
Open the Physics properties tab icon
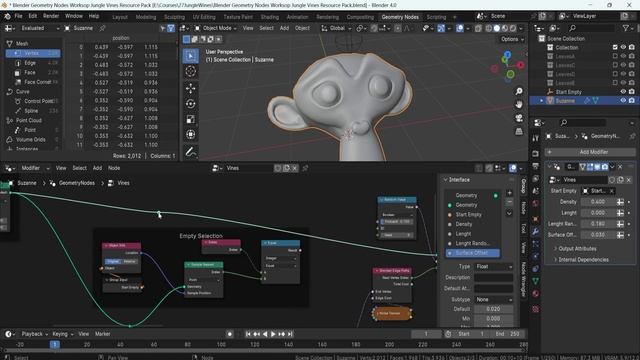point(536,256)
